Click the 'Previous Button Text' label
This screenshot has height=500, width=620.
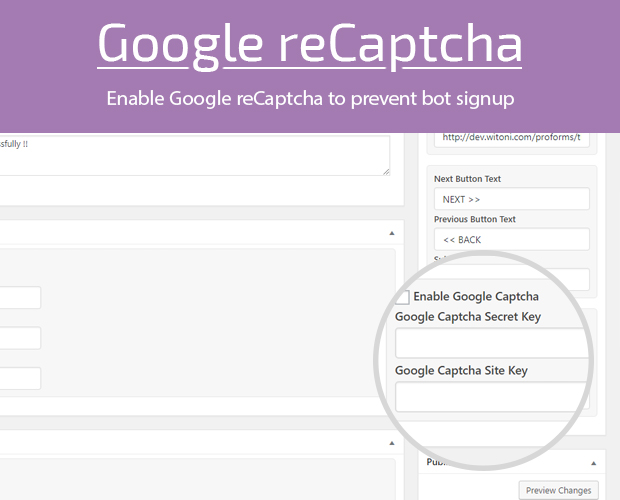(475, 219)
